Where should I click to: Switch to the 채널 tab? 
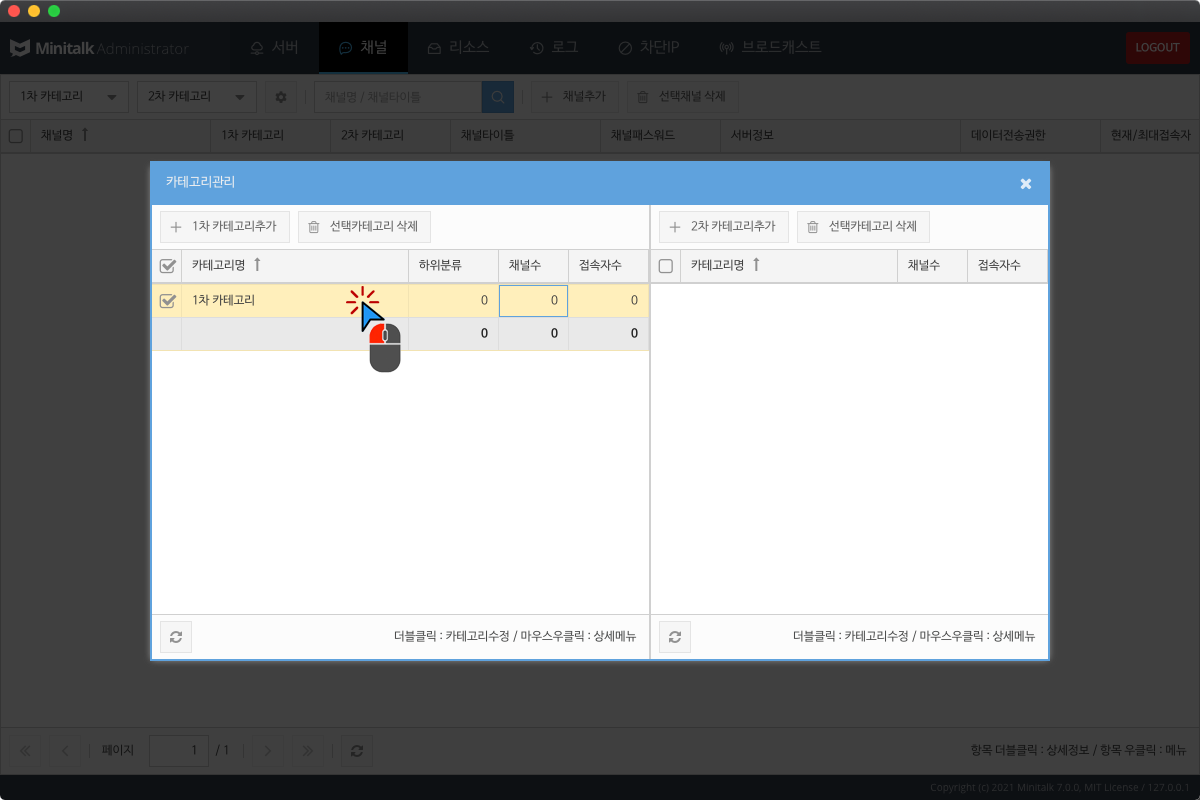(x=363, y=47)
